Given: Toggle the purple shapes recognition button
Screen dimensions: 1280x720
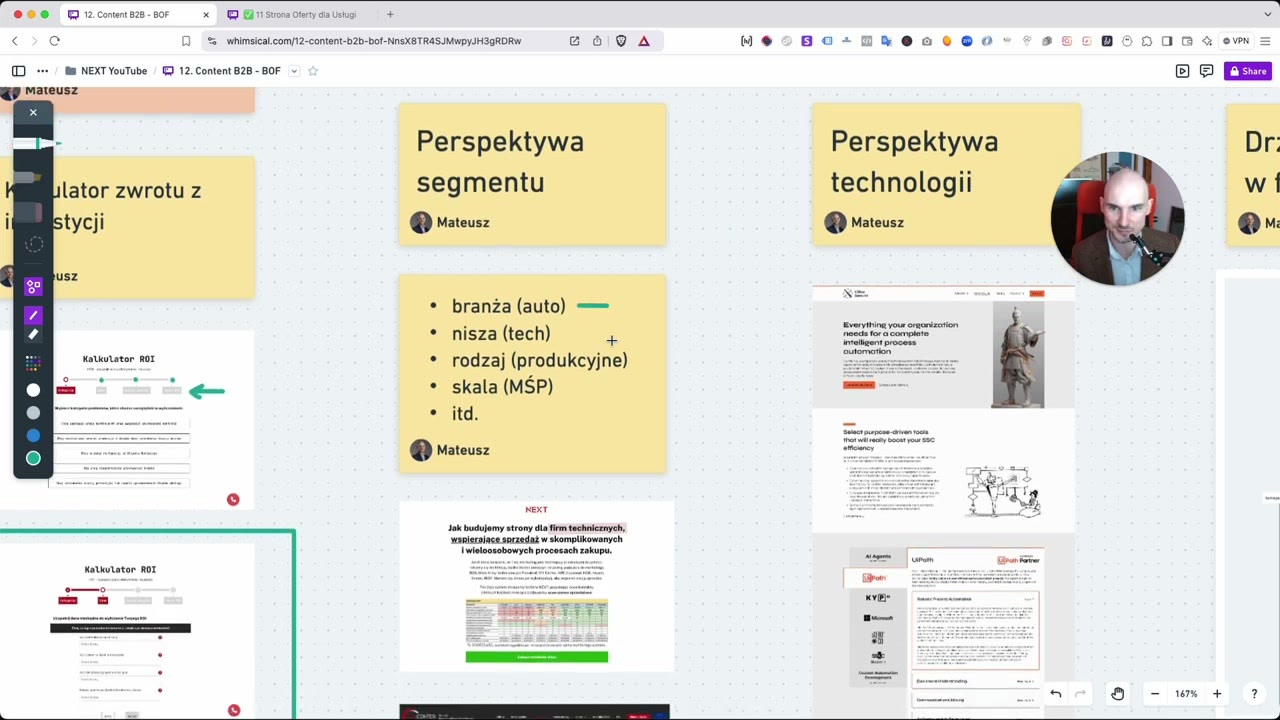Looking at the screenshot, I should click(33, 286).
